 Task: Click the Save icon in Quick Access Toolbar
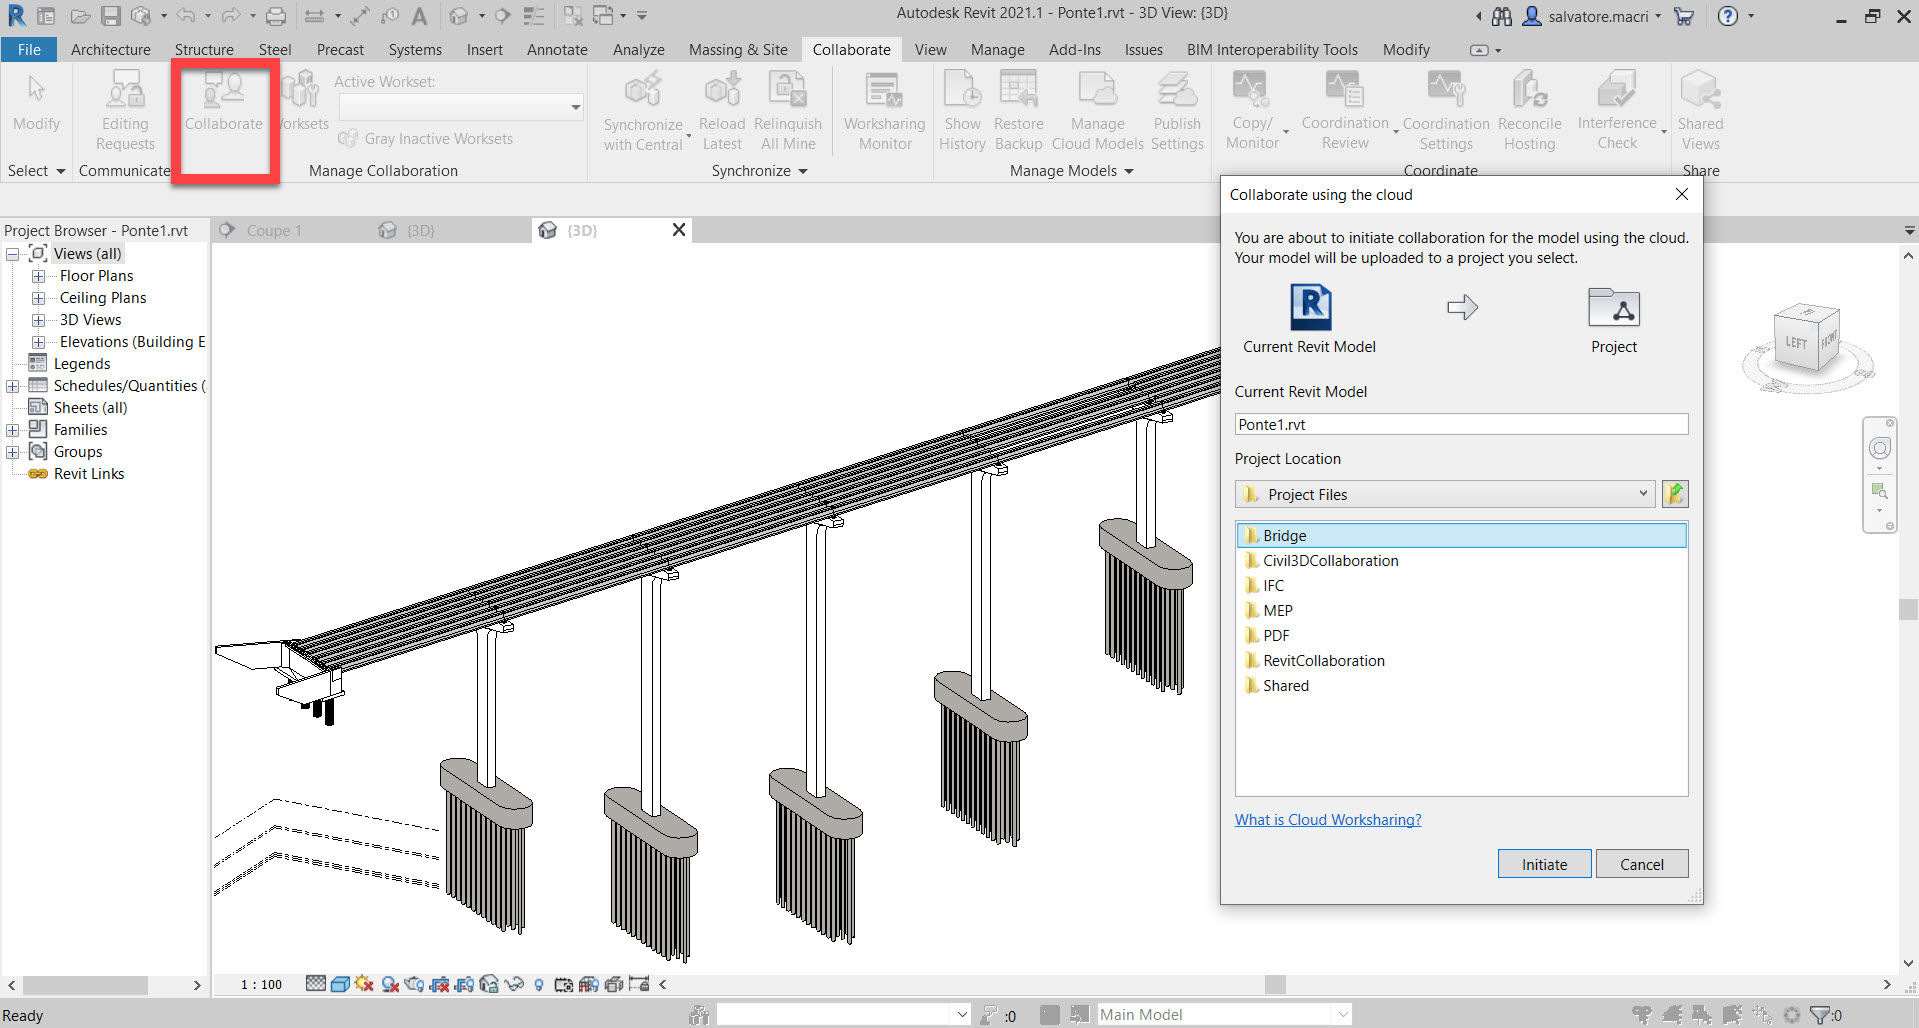point(111,16)
